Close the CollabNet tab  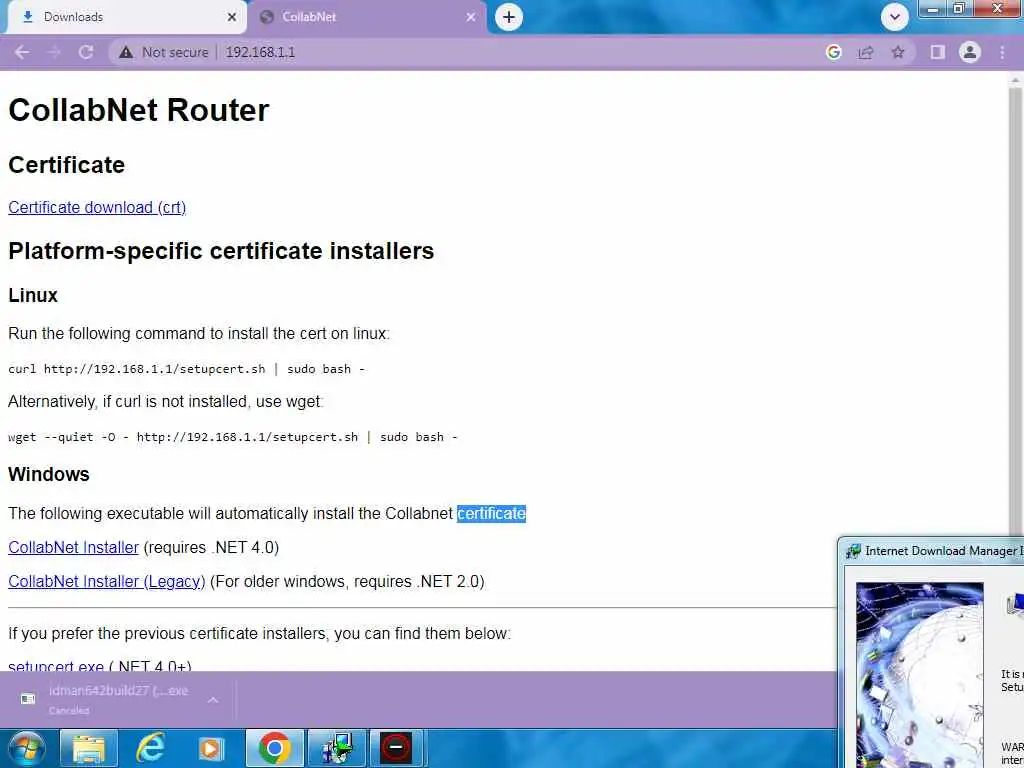click(471, 17)
